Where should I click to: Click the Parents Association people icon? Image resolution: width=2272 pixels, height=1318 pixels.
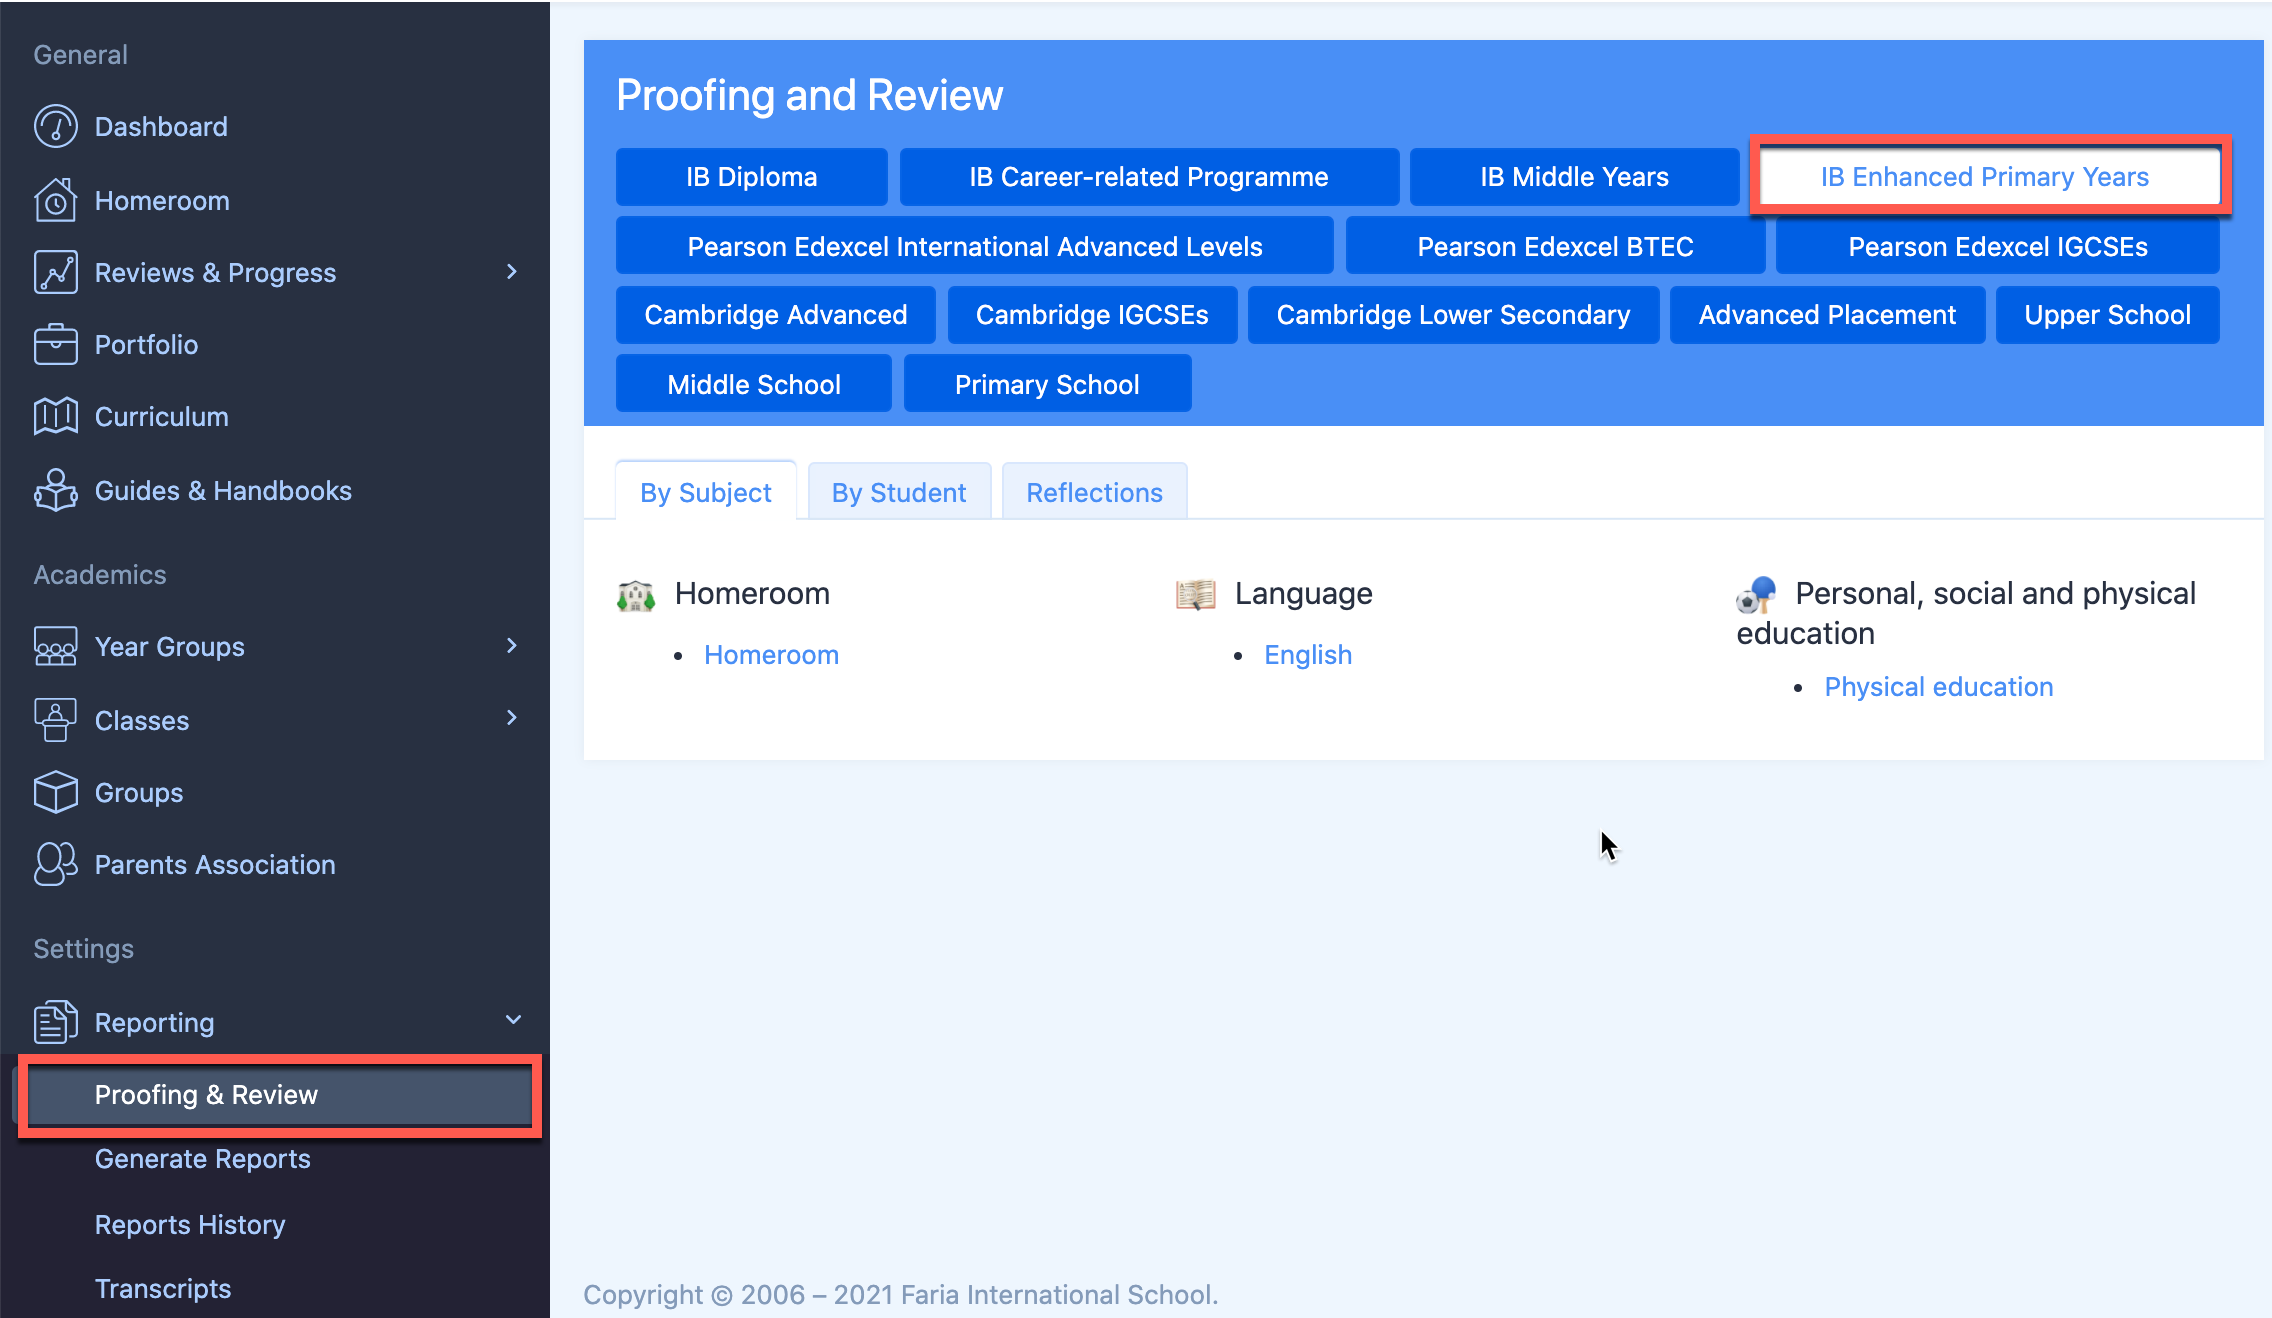click(x=55, y=864)
